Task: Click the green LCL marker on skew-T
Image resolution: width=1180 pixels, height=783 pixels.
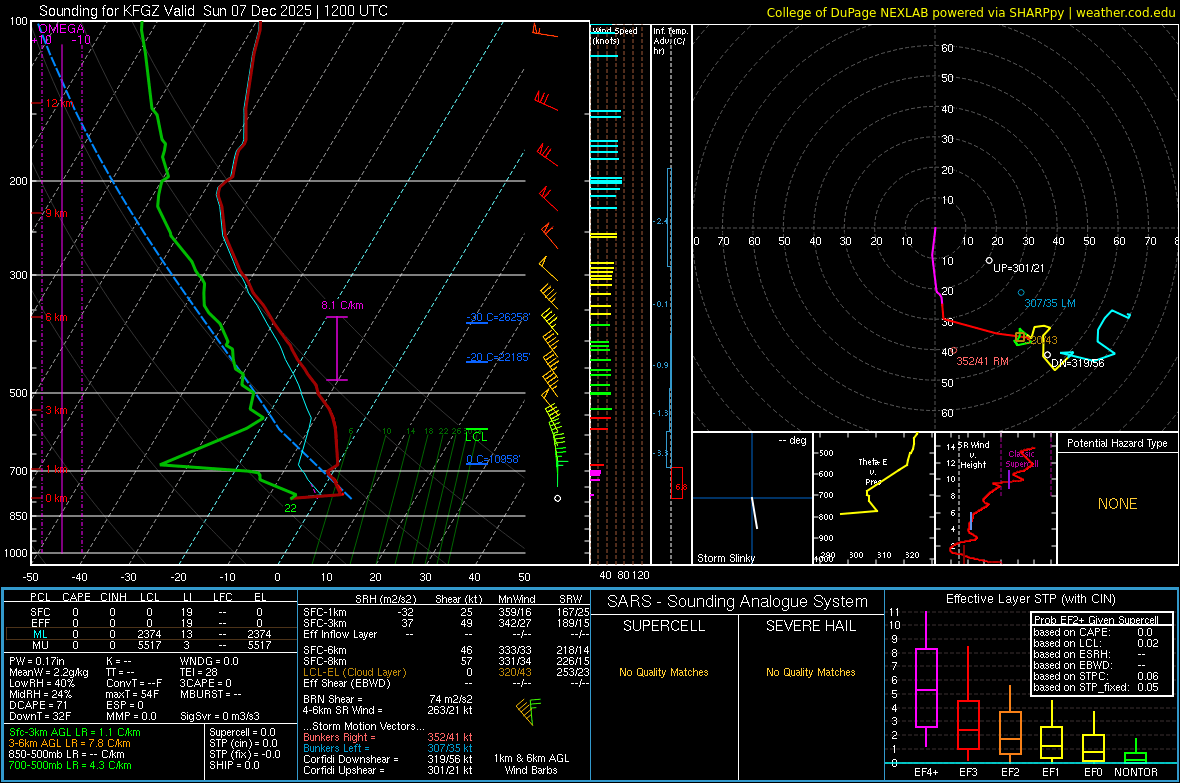Action: pyautogui.click(x=476, y=437)
